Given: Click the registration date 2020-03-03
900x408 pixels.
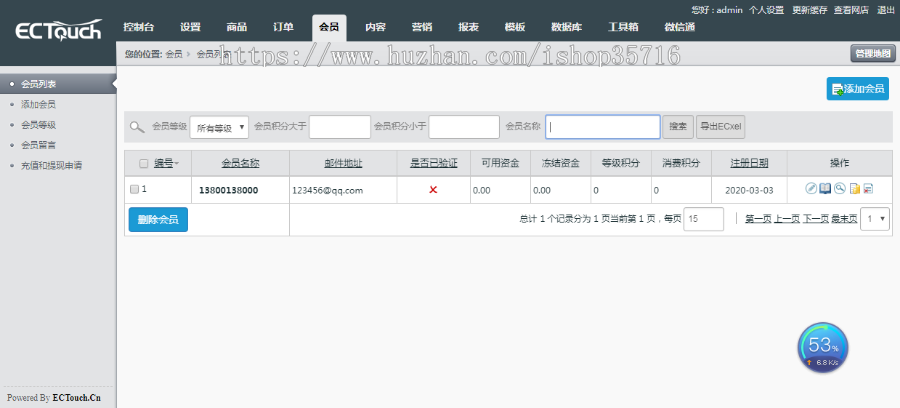Looking at the screenshot, I should 749,191.
